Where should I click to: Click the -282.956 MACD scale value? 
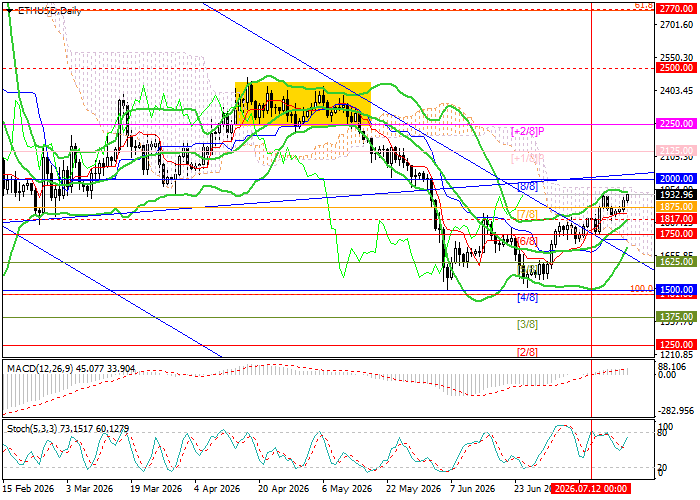(x=676, y=410)
